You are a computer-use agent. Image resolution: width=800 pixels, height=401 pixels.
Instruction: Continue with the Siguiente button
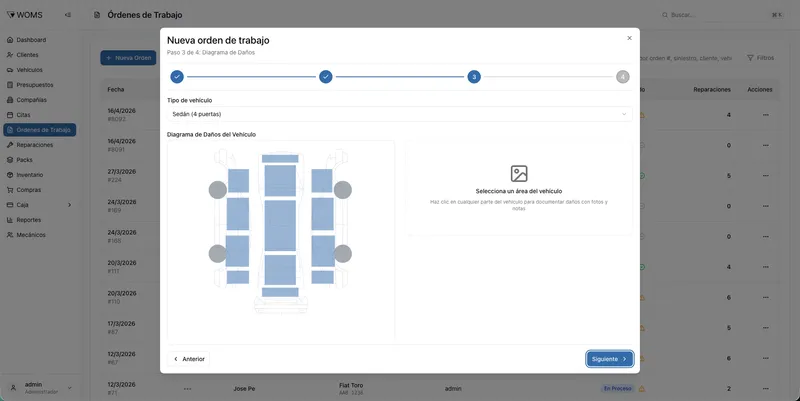610,359
